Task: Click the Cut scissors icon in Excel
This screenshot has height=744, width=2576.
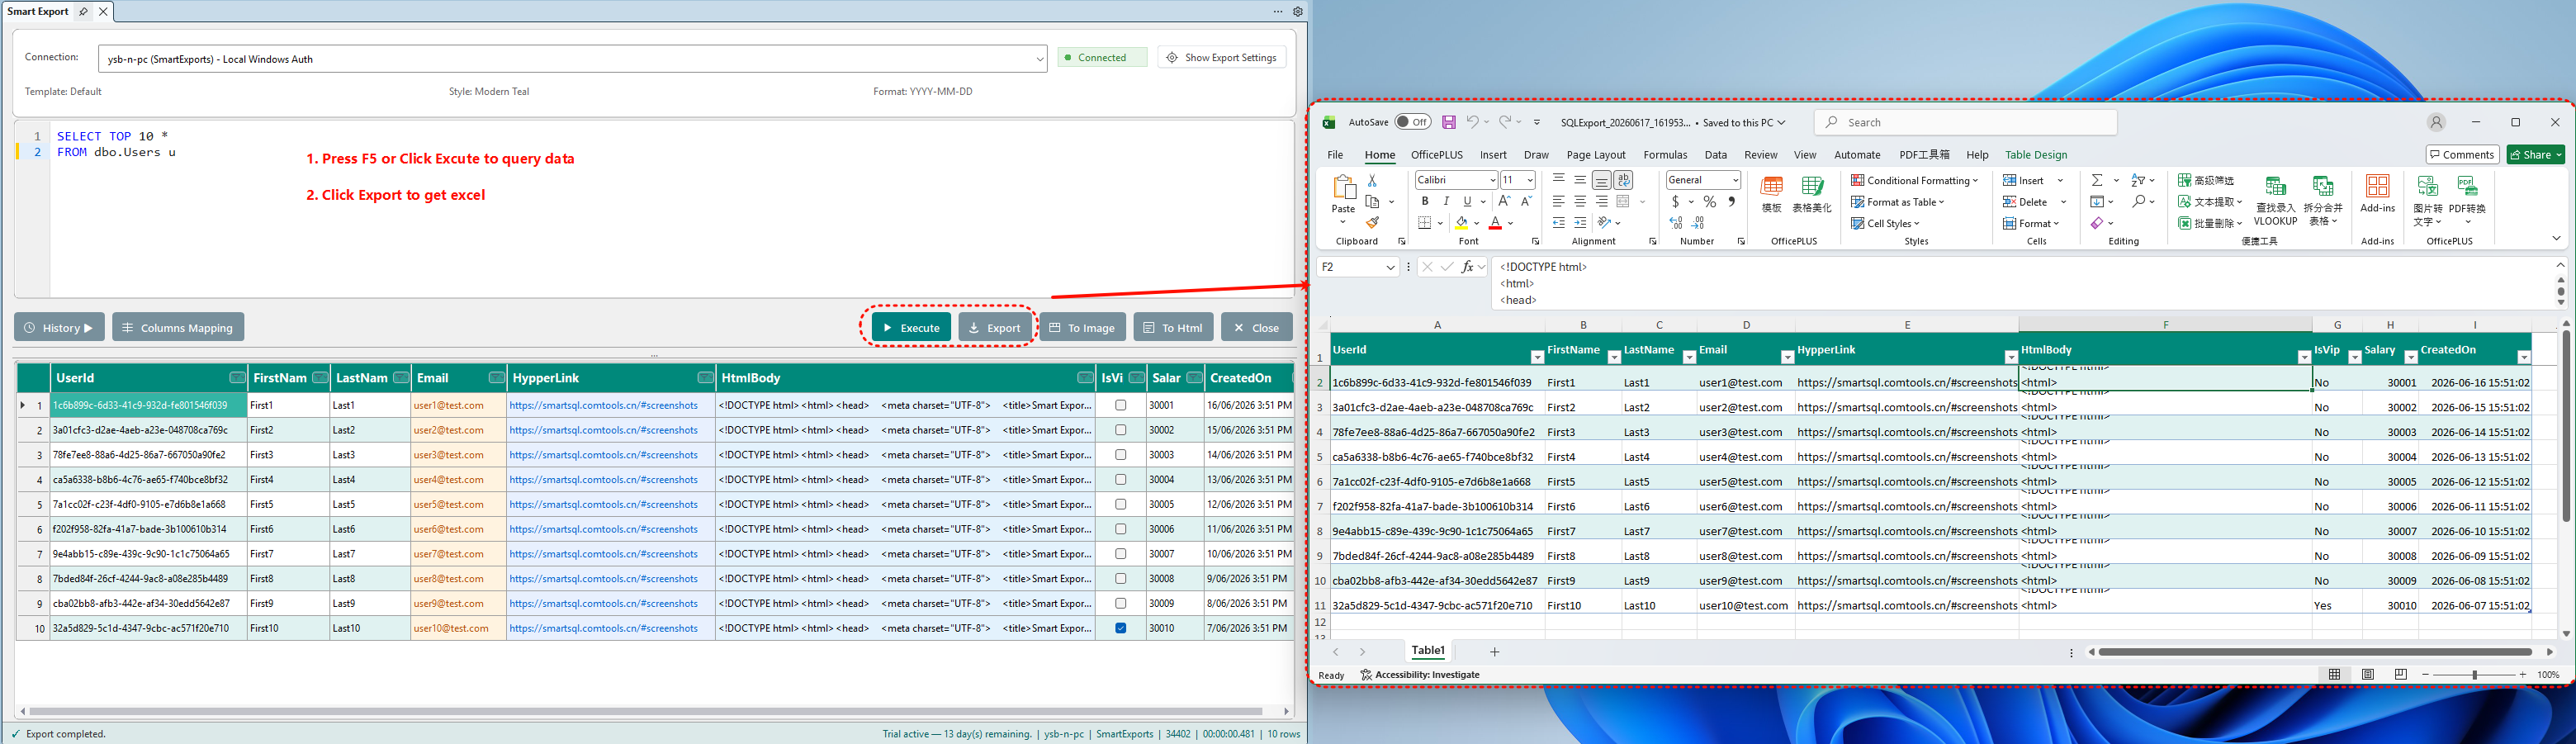Action: pyautogui.click(x=1372, y=180)
